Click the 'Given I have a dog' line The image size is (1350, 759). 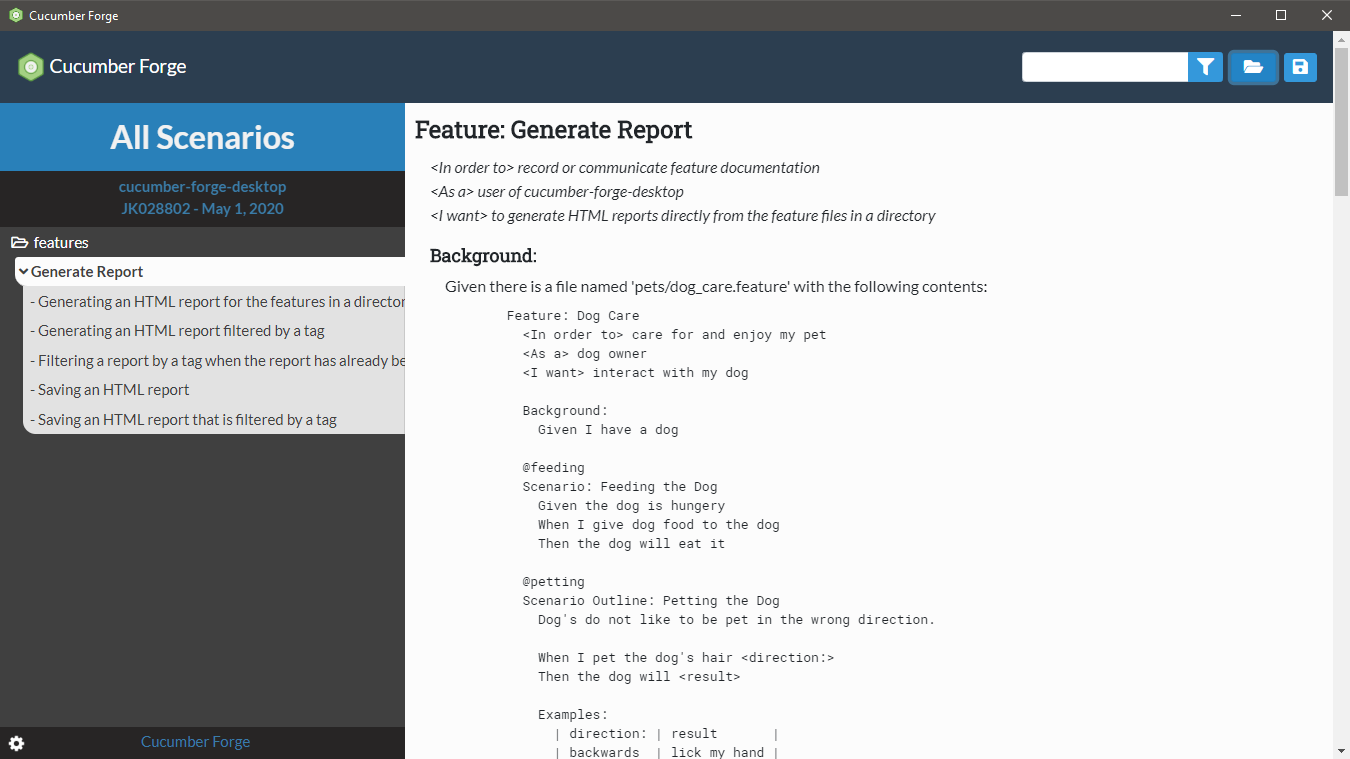(608, 430)
